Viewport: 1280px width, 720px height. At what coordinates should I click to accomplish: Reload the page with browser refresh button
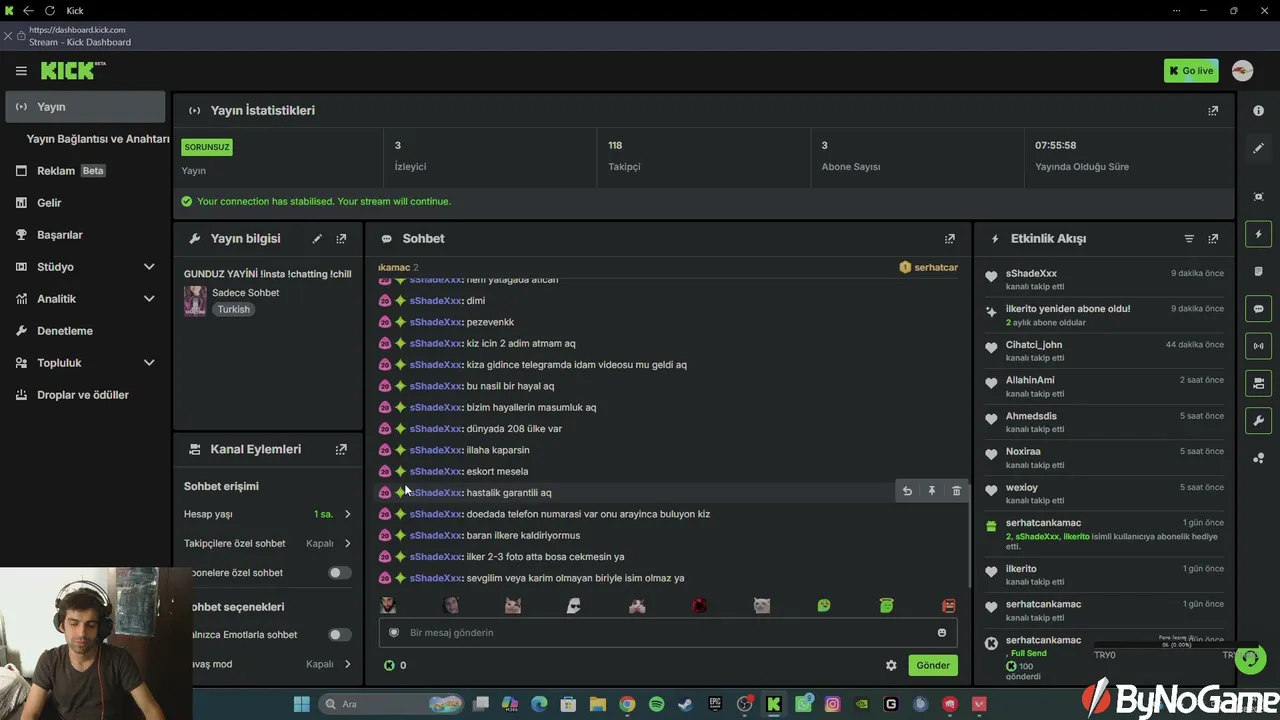pyautogui.click(x=49, y=11)
